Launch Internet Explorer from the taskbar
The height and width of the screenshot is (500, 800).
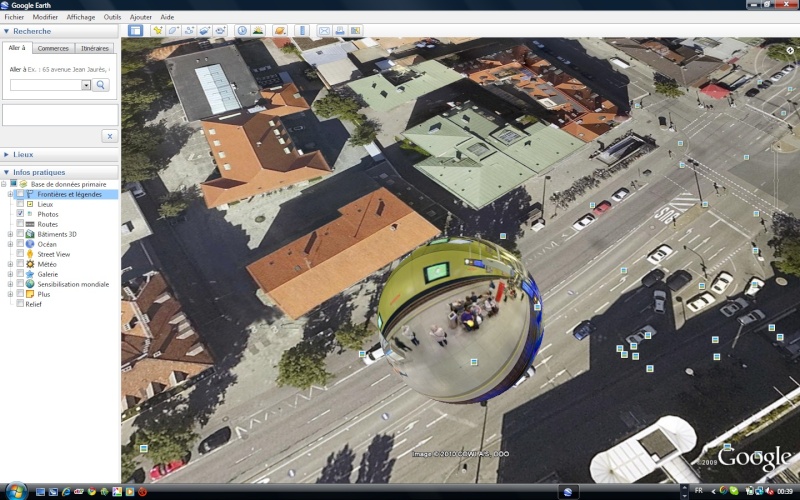pos(66,492)
